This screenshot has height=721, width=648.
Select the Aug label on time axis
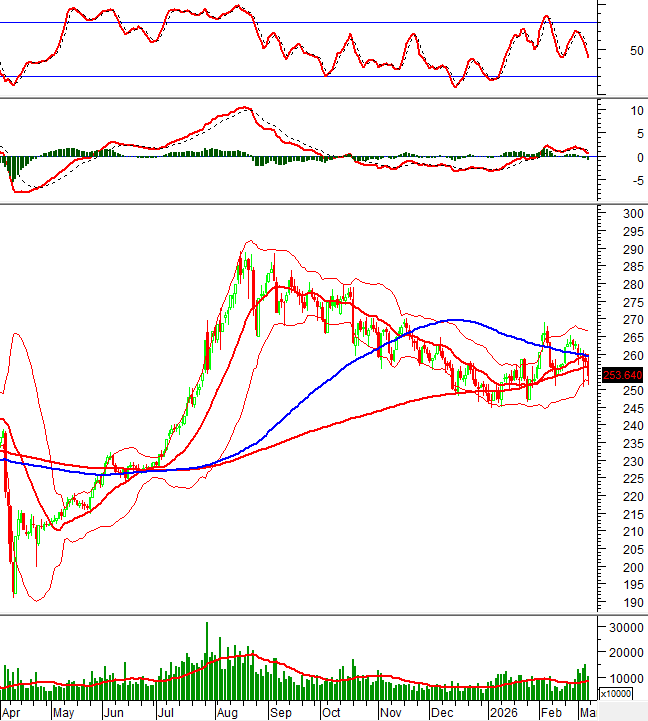click(229, 713)
